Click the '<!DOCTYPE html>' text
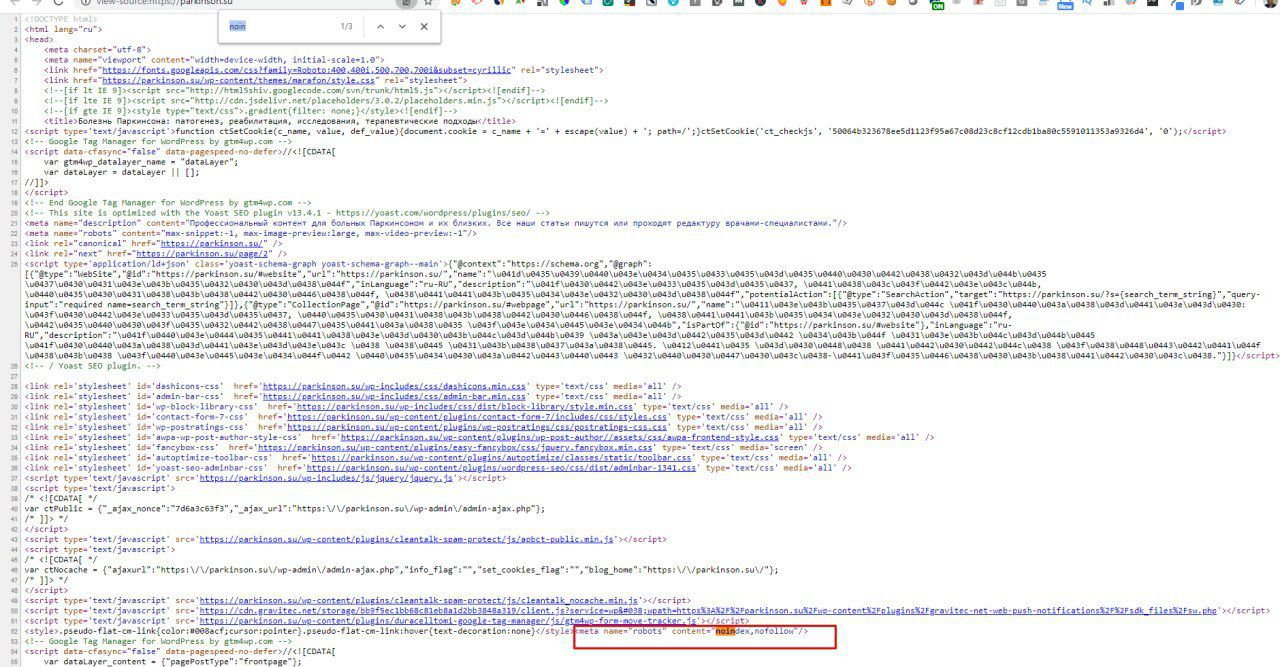 [61, 19]
